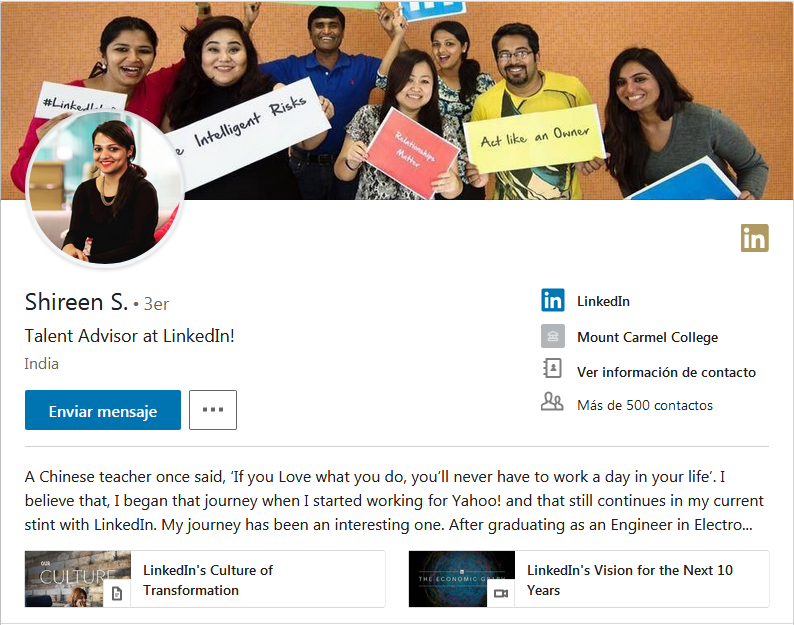The width and height of the screenshot is (794, 625).
Task: Open LinkedIn's Culture of Transformation title
Action: (x=208, y=580)
